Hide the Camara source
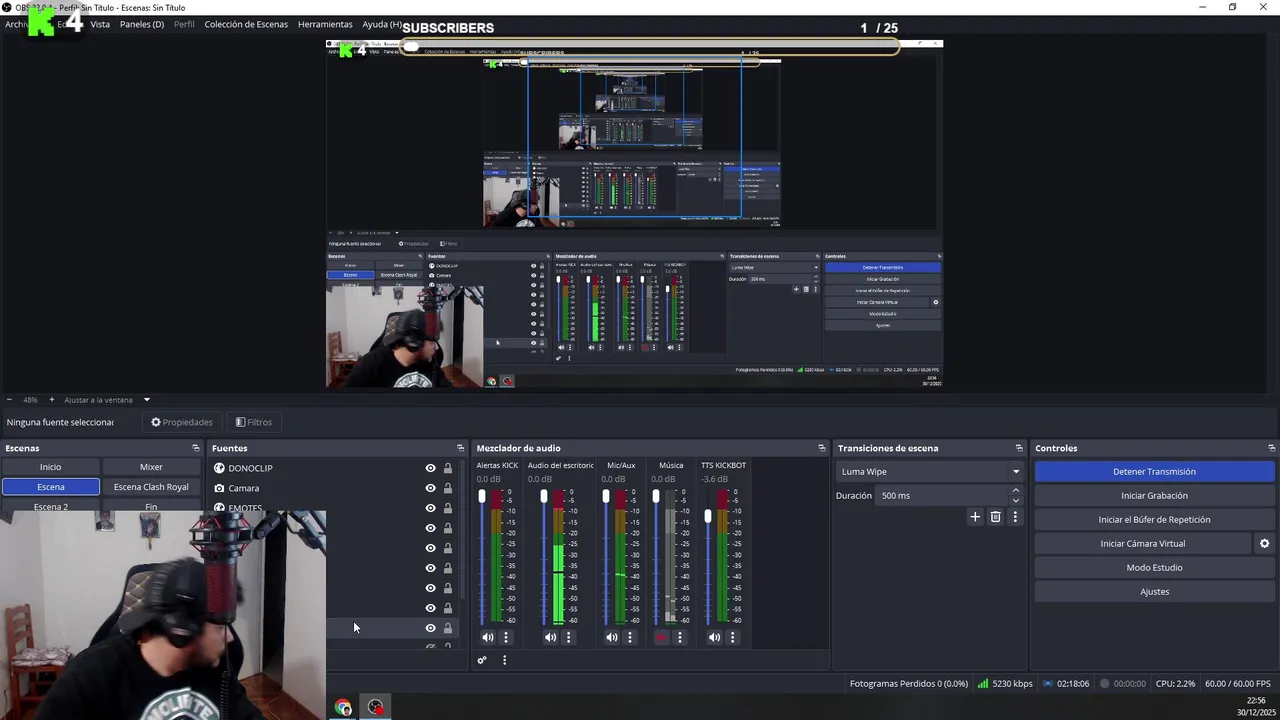Viewport: 1280px width, 720px height. (x=430, y=488)
